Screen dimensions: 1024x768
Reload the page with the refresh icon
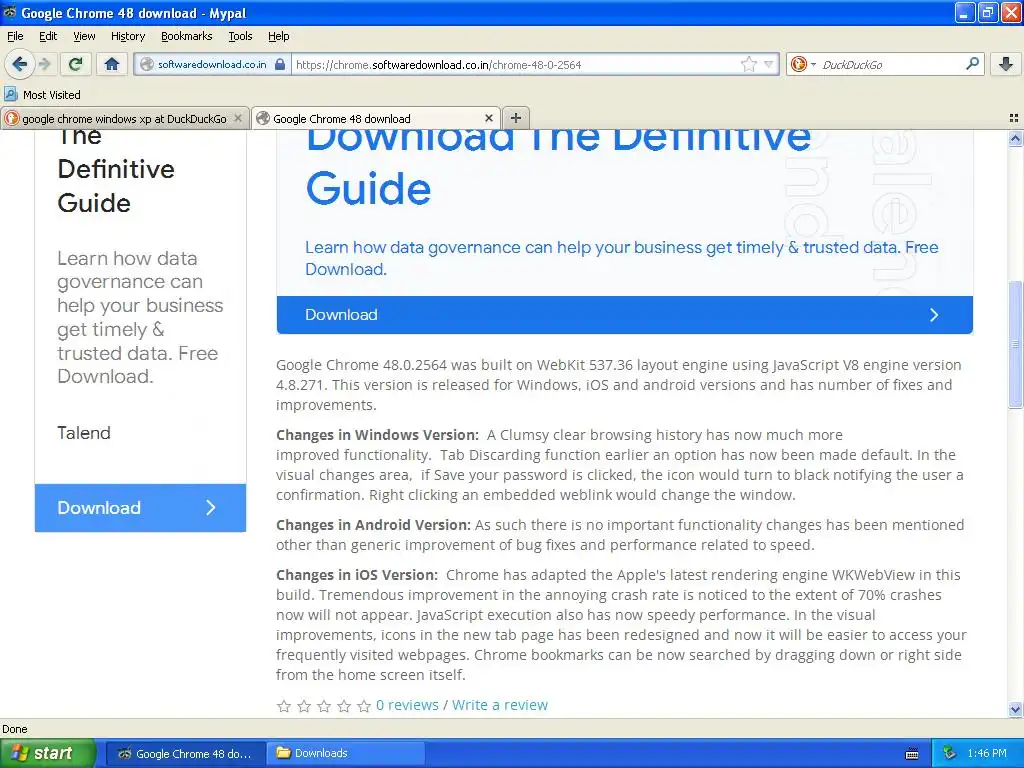coord(75,64)
